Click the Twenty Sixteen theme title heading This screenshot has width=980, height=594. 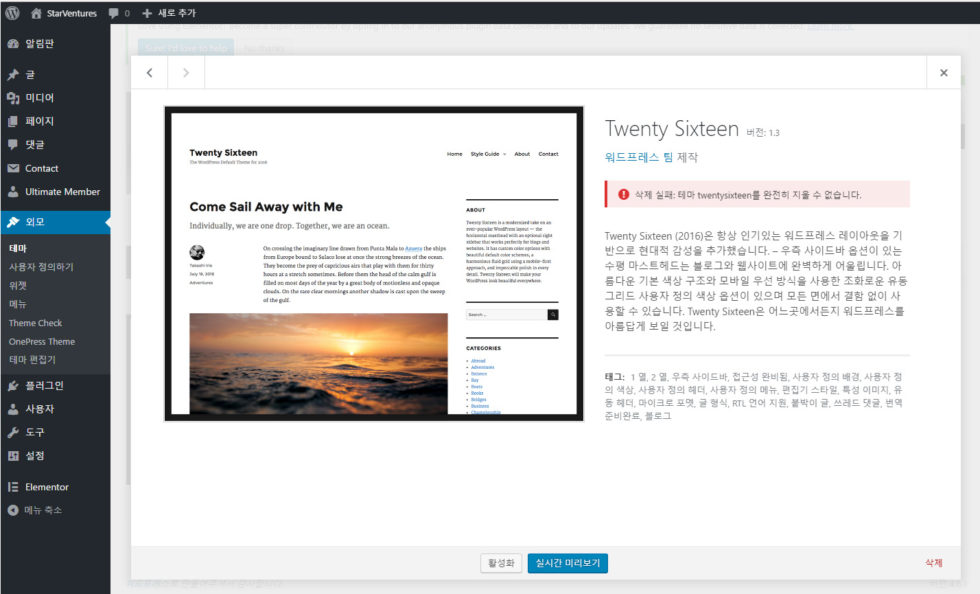click(x=672, y=128)
